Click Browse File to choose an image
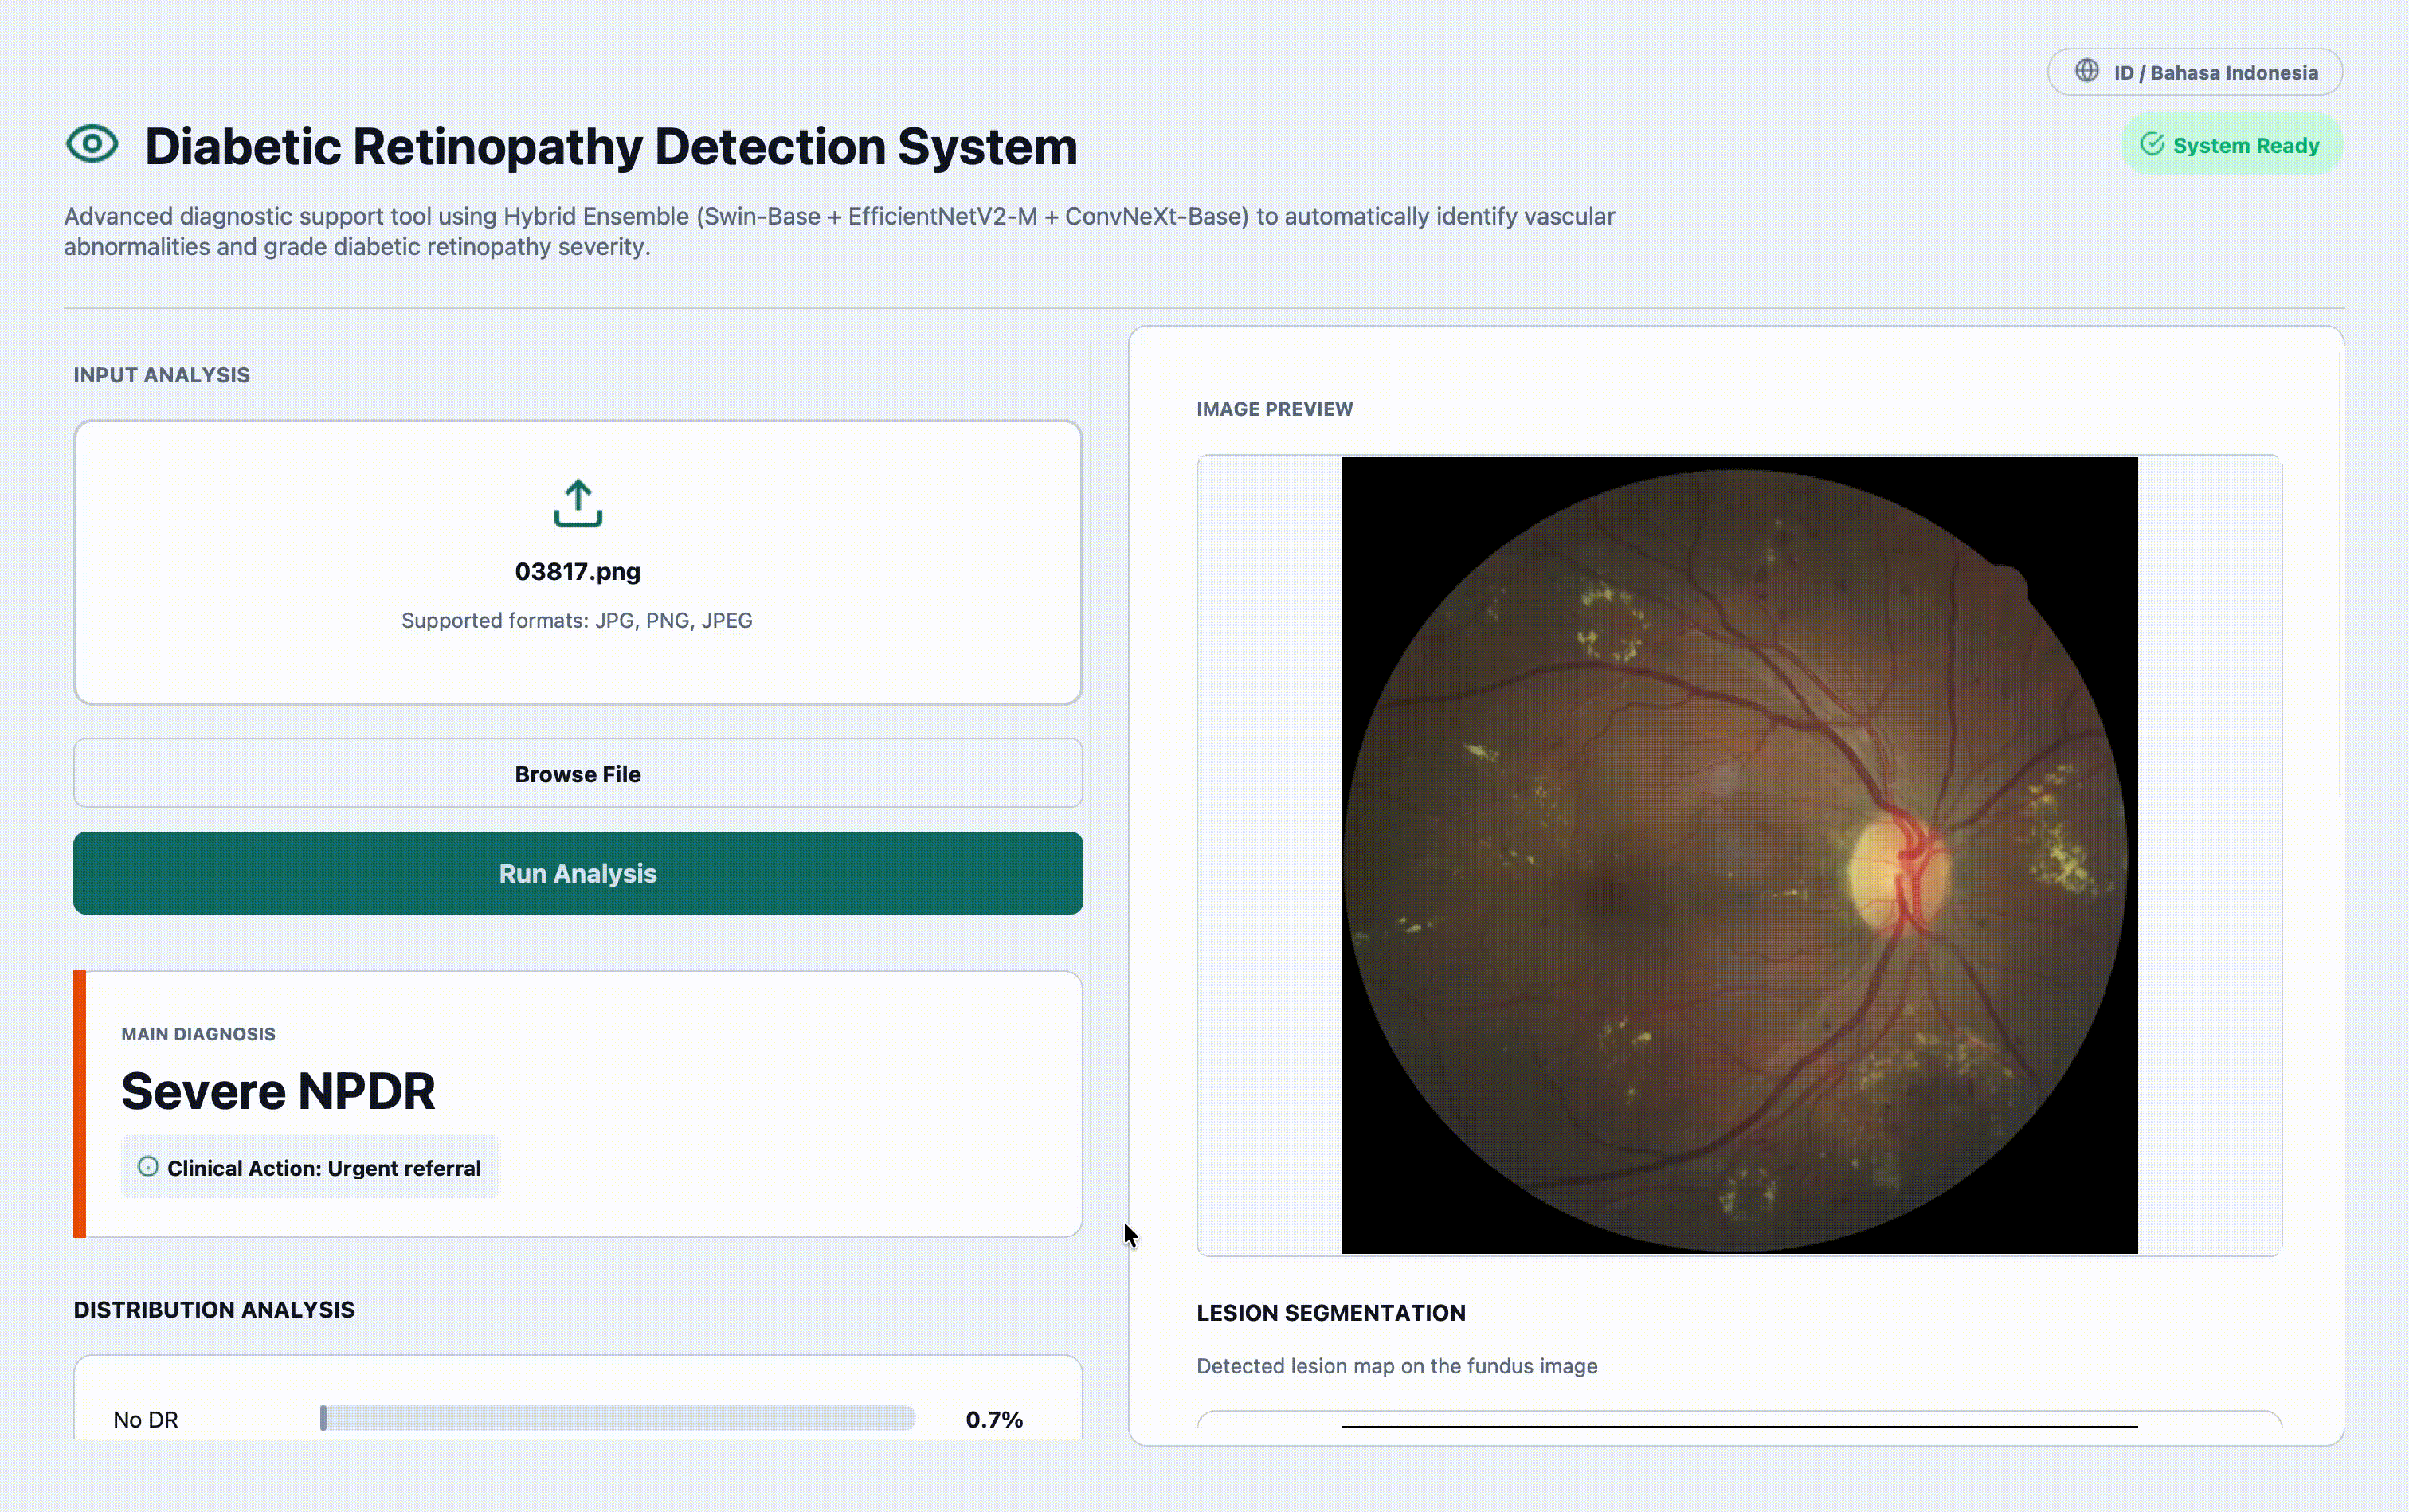 (x=578, y=773)
